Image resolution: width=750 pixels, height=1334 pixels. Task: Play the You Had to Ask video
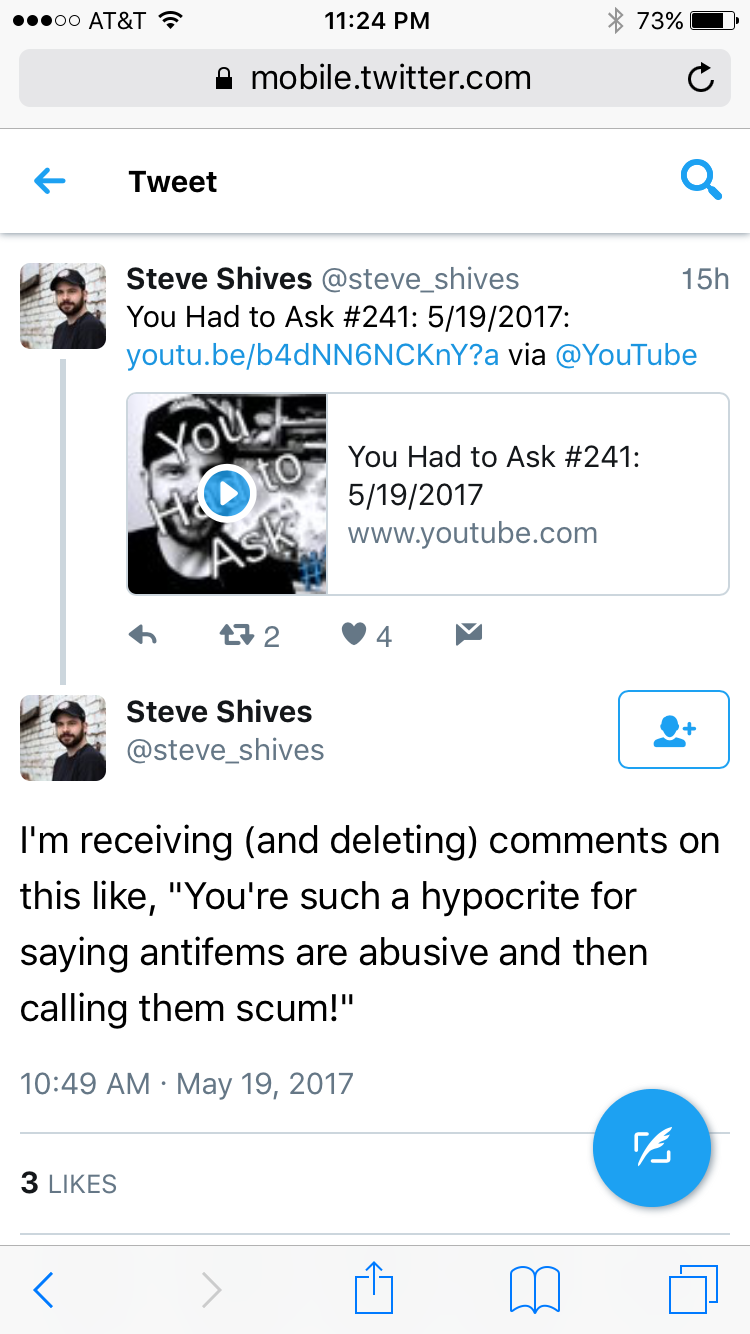[227, 494]
